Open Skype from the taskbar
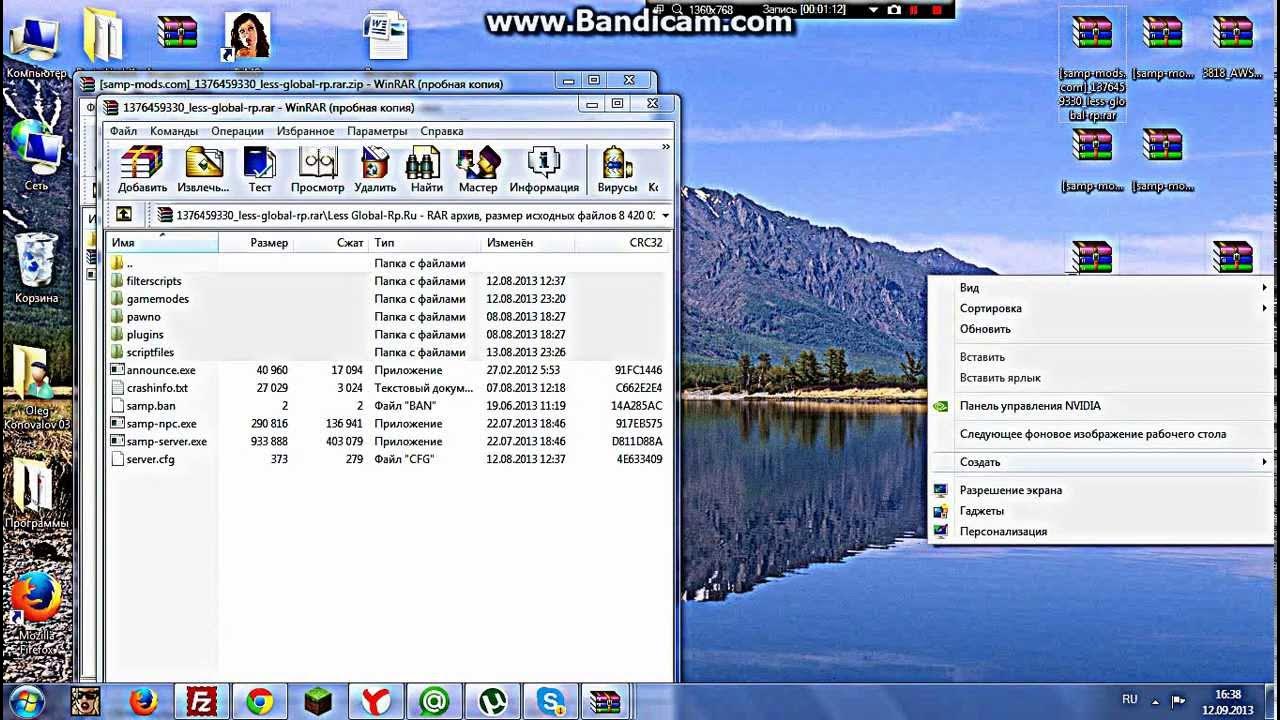The height and width of the screenshot is (720, 1280). (550, 702)
